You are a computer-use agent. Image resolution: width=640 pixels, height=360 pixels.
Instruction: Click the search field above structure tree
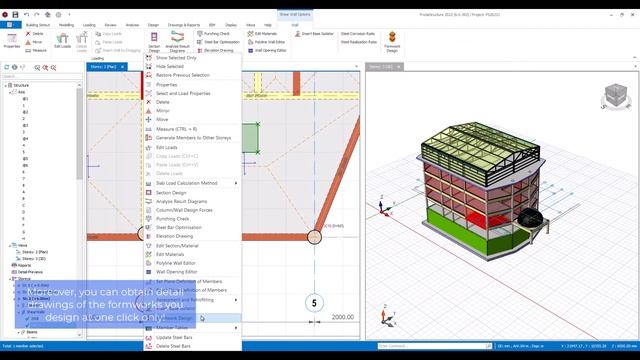click(x=42, y=76)
